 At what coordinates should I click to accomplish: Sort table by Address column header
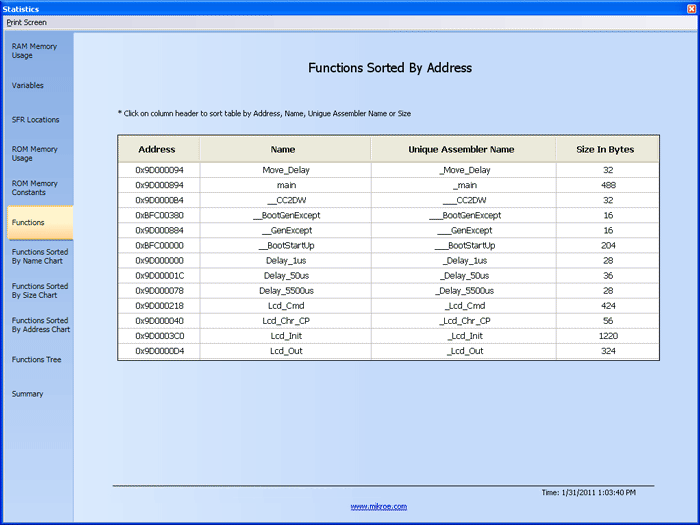coord(159,149)
